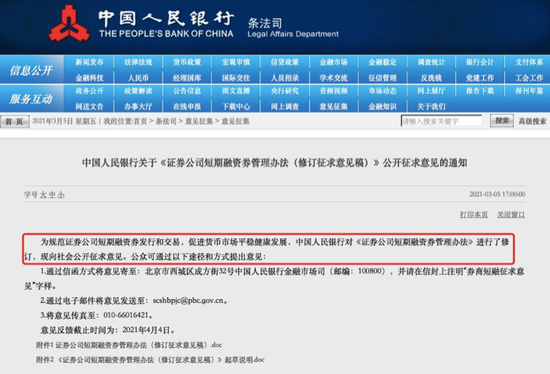Click the People's Bank of China logo
Viewport: 550px width, 374px height.
pos(69,24)
